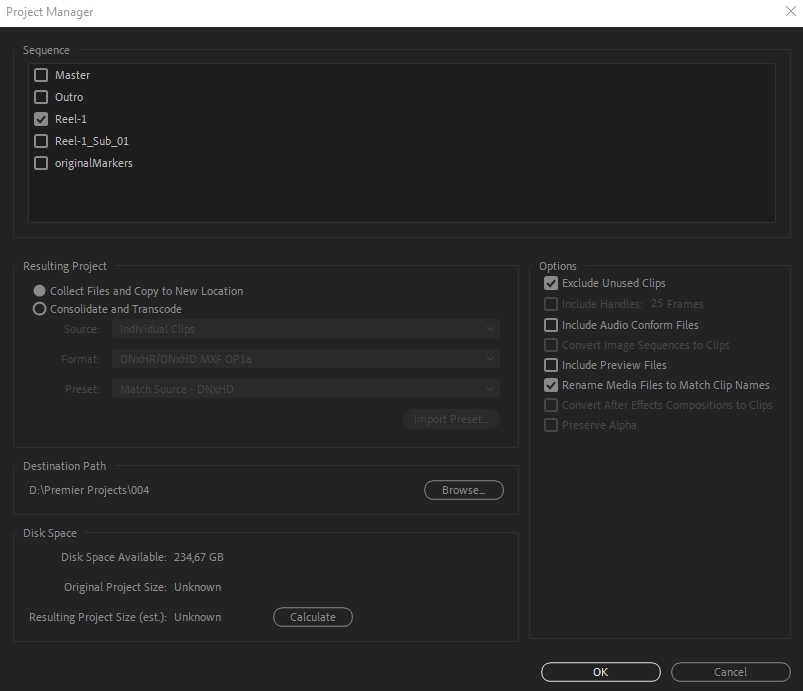Cancel the Project Manager dialog
The height and width of the screenshot is (691, 803).
tap(730, 672)
